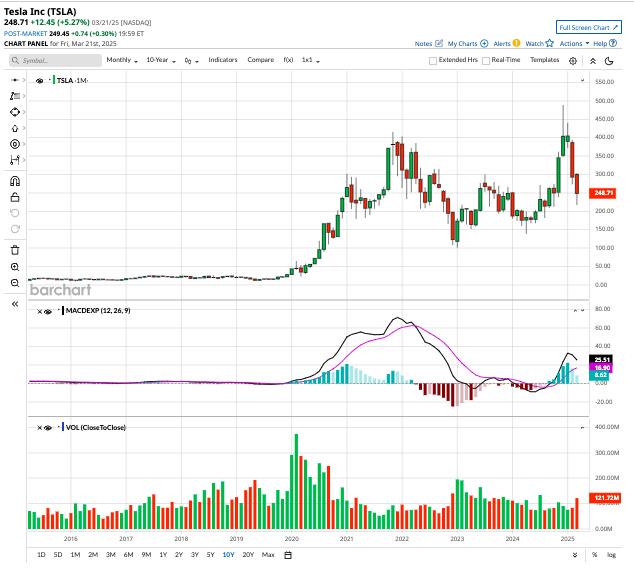Select the 5Y range

click(x=210, y=555)
